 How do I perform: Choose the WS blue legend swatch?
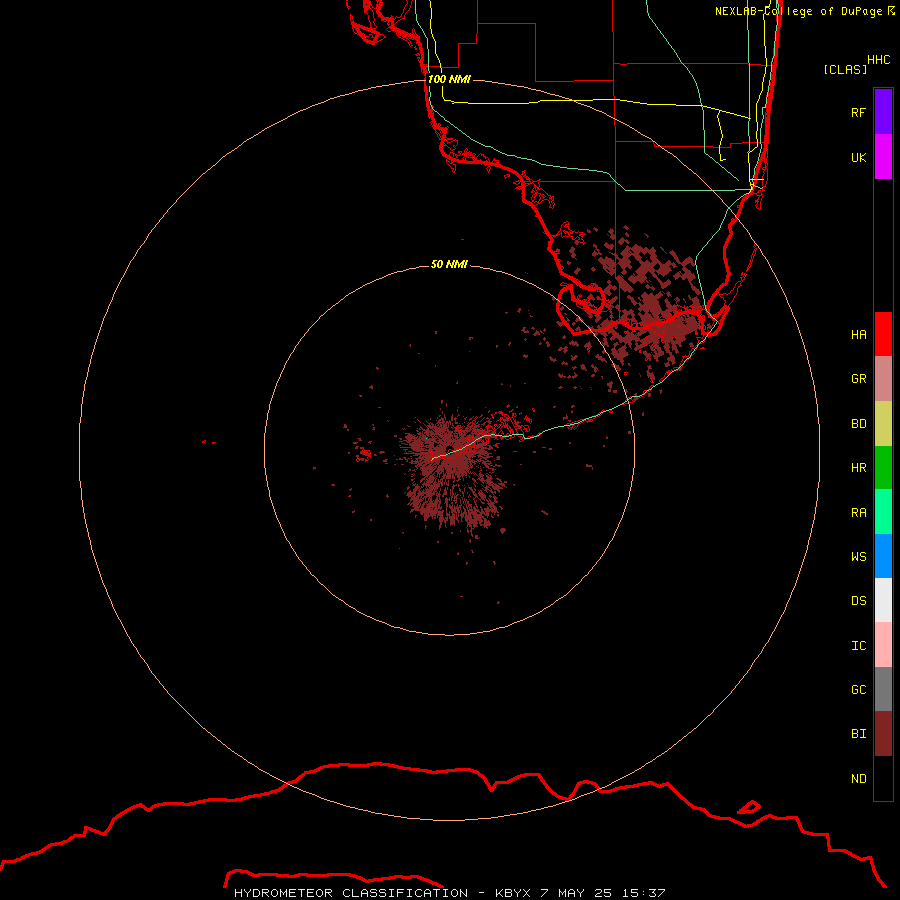(883, 556)
